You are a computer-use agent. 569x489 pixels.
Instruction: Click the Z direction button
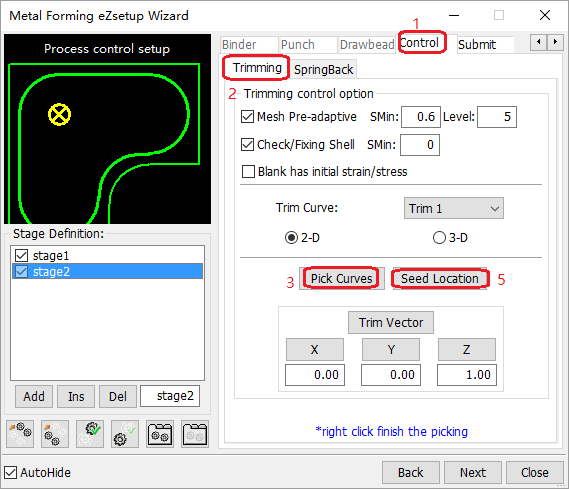tap(467, 349)
